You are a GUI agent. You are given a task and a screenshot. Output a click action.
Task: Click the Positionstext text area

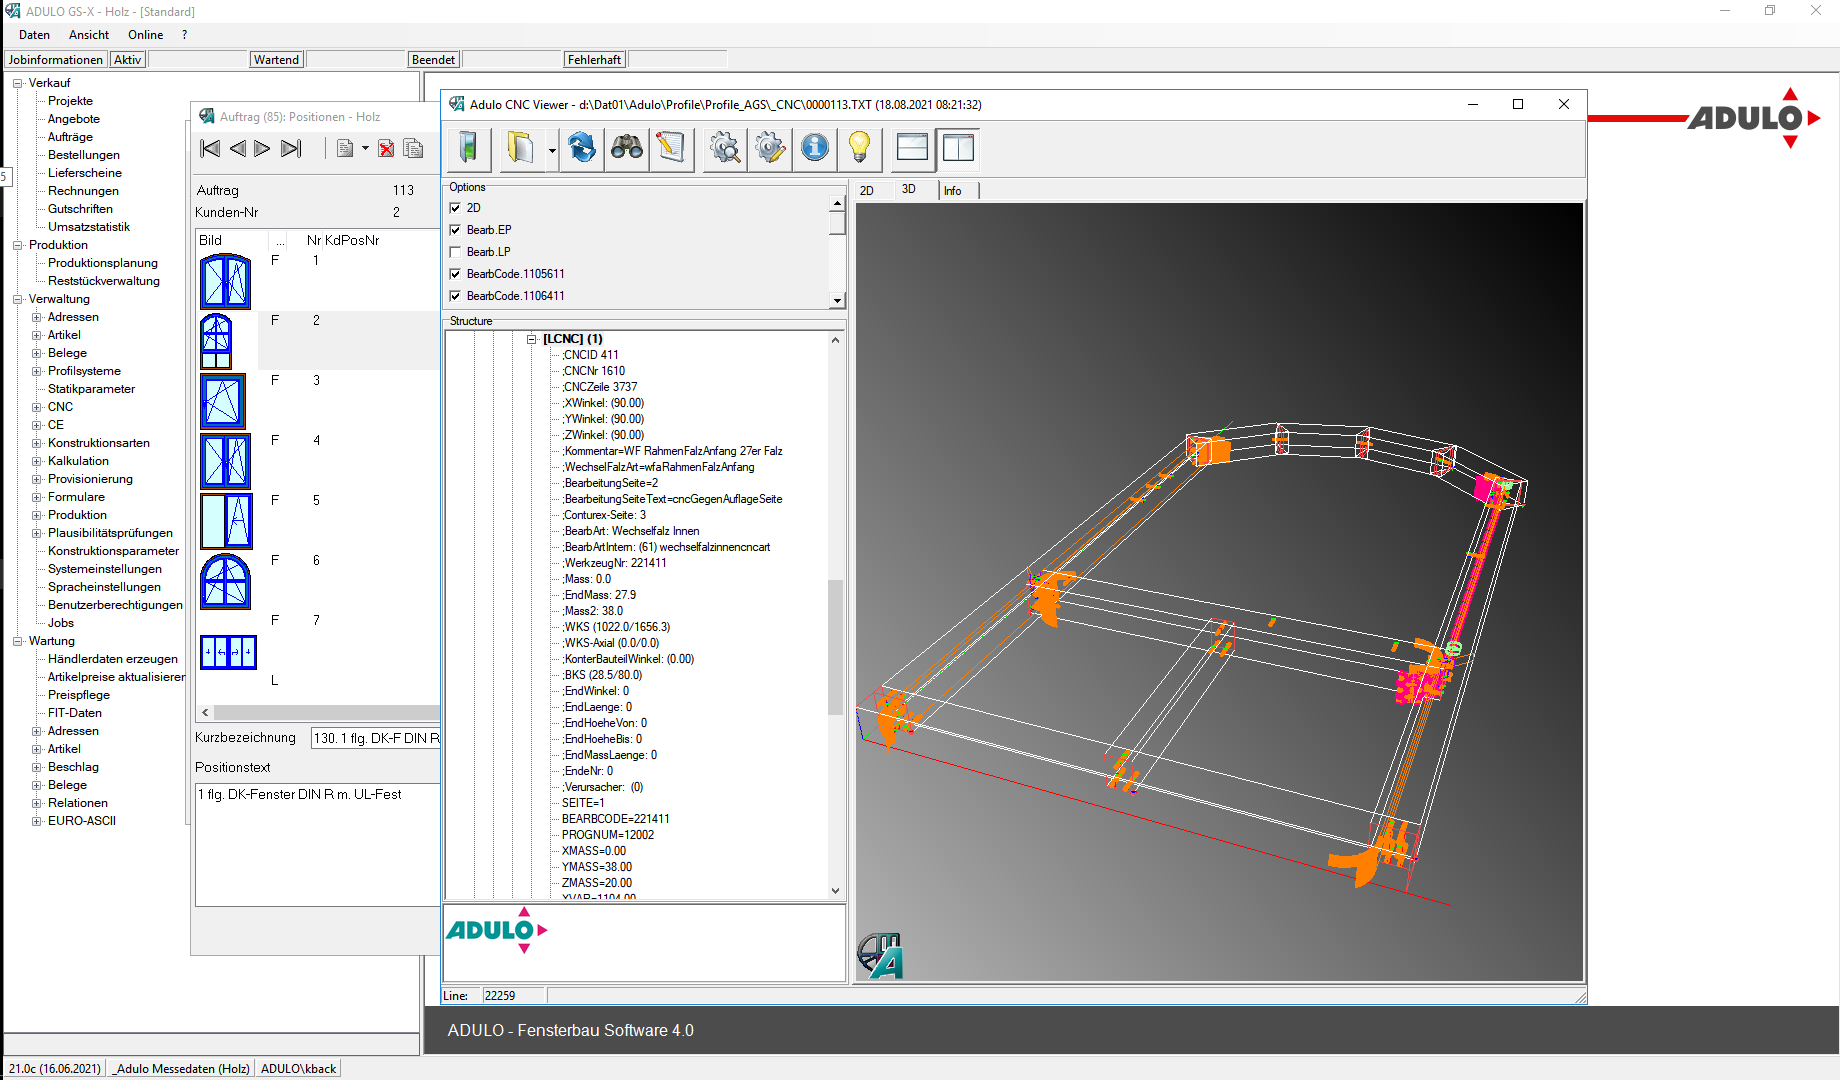click(318, 845)
